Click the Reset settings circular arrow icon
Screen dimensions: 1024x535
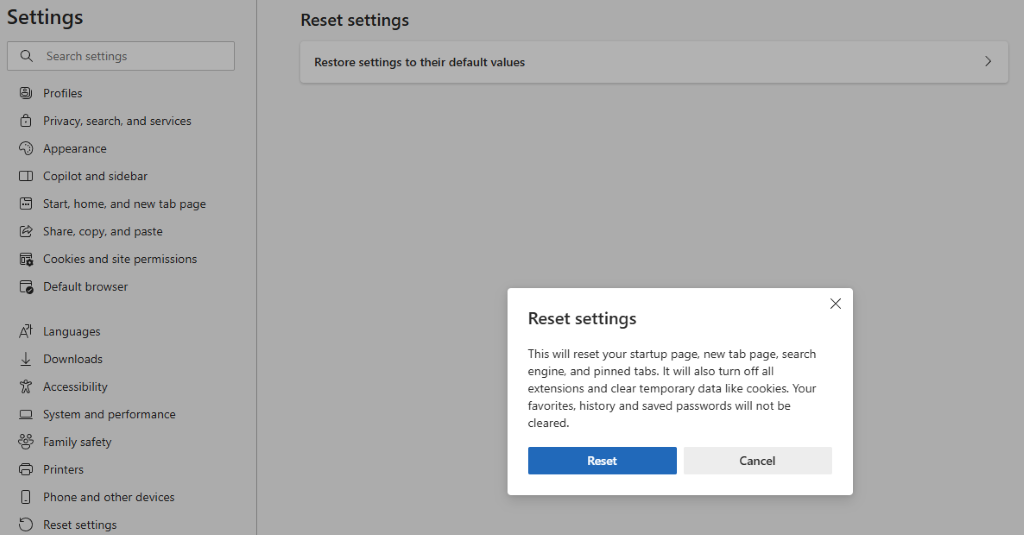(25, 525)
